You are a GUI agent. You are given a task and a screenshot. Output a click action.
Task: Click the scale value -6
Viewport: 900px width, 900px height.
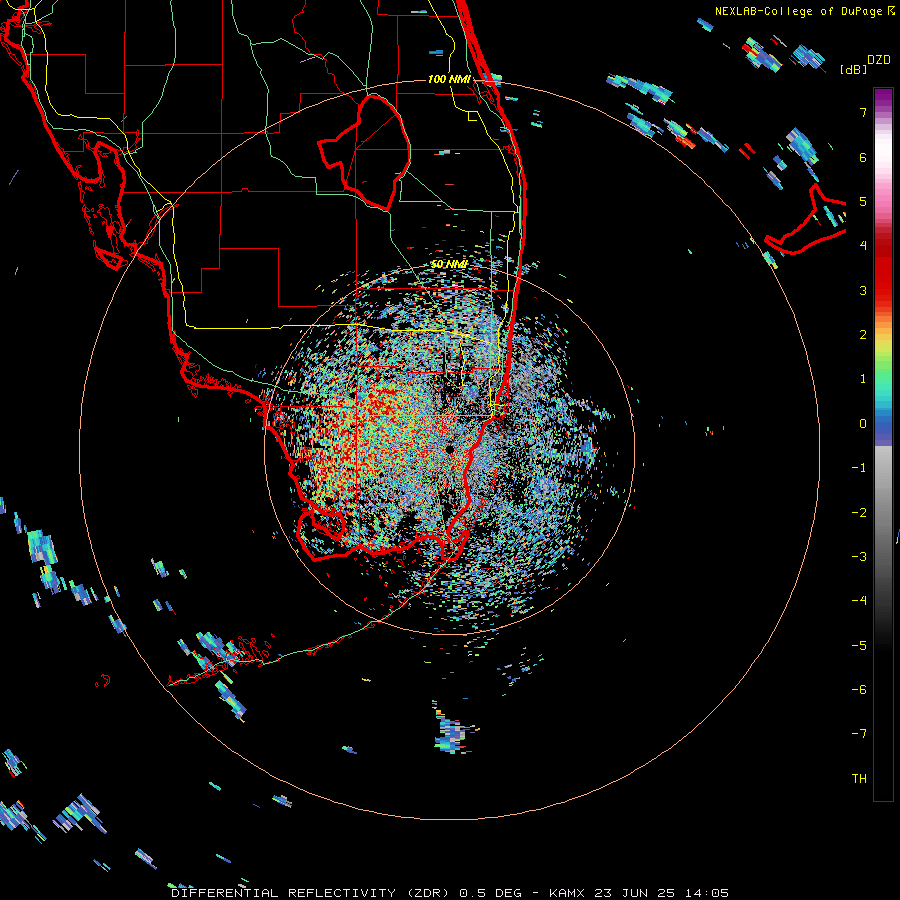coord(859,689)
